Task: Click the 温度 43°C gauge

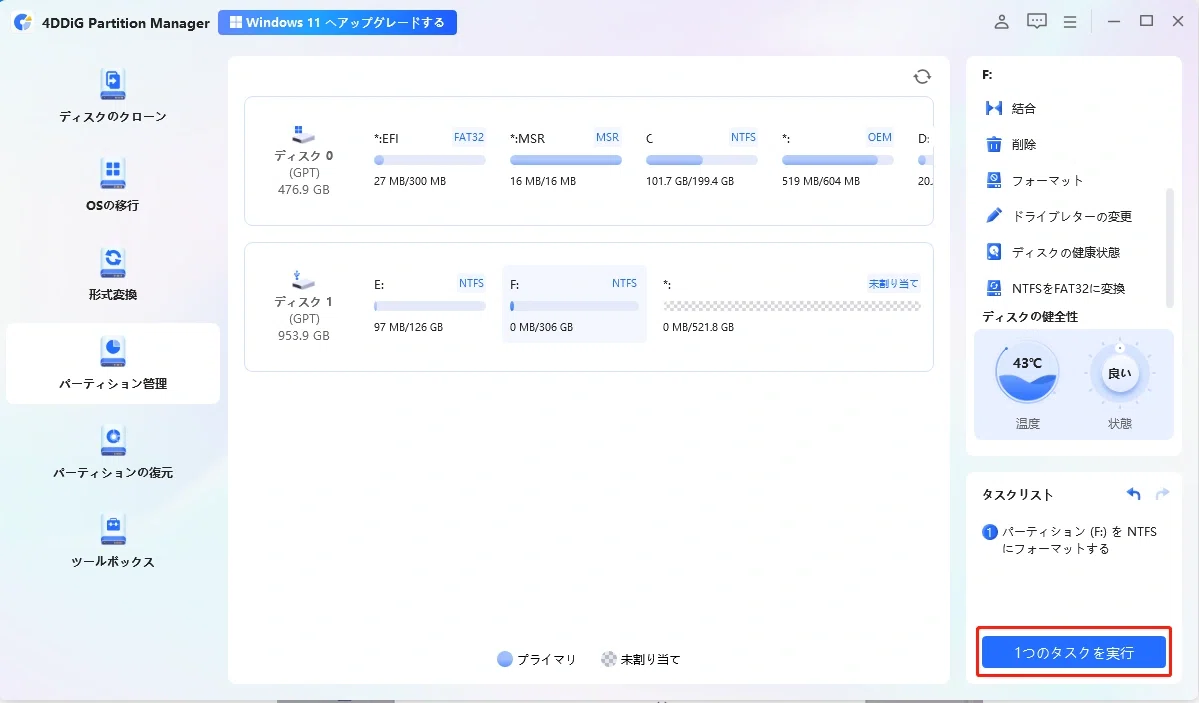Action: click(x=1027, y=373)
